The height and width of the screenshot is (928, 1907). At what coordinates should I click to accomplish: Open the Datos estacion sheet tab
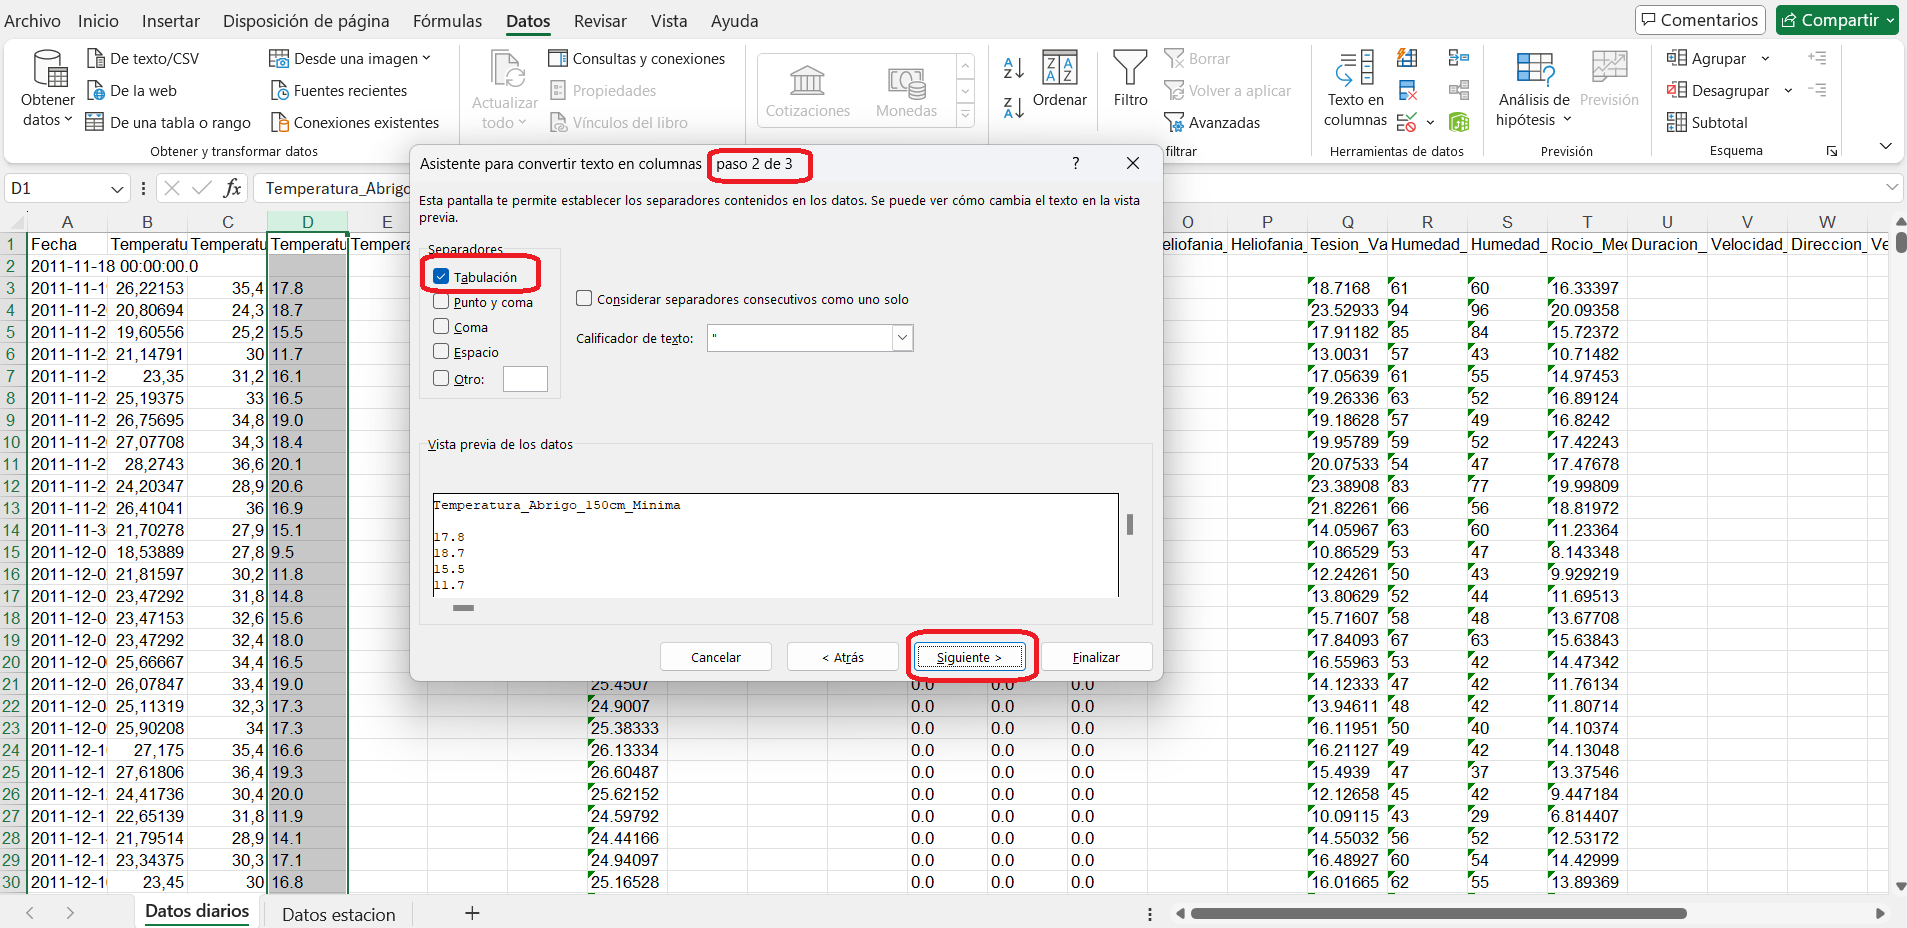click(x=338, y=914)
